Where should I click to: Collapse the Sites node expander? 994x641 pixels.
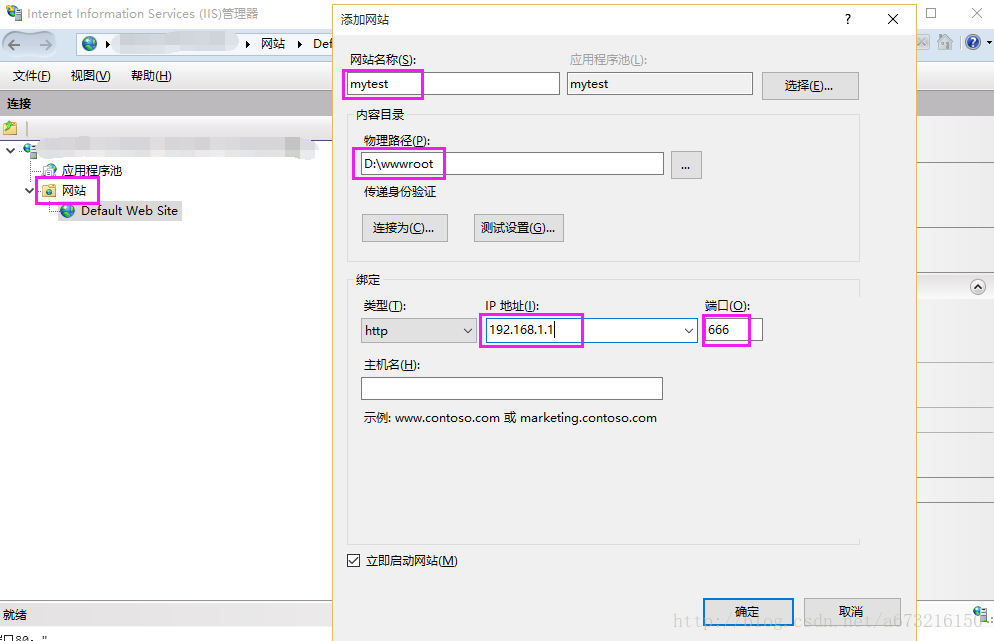tap(29, 191)
